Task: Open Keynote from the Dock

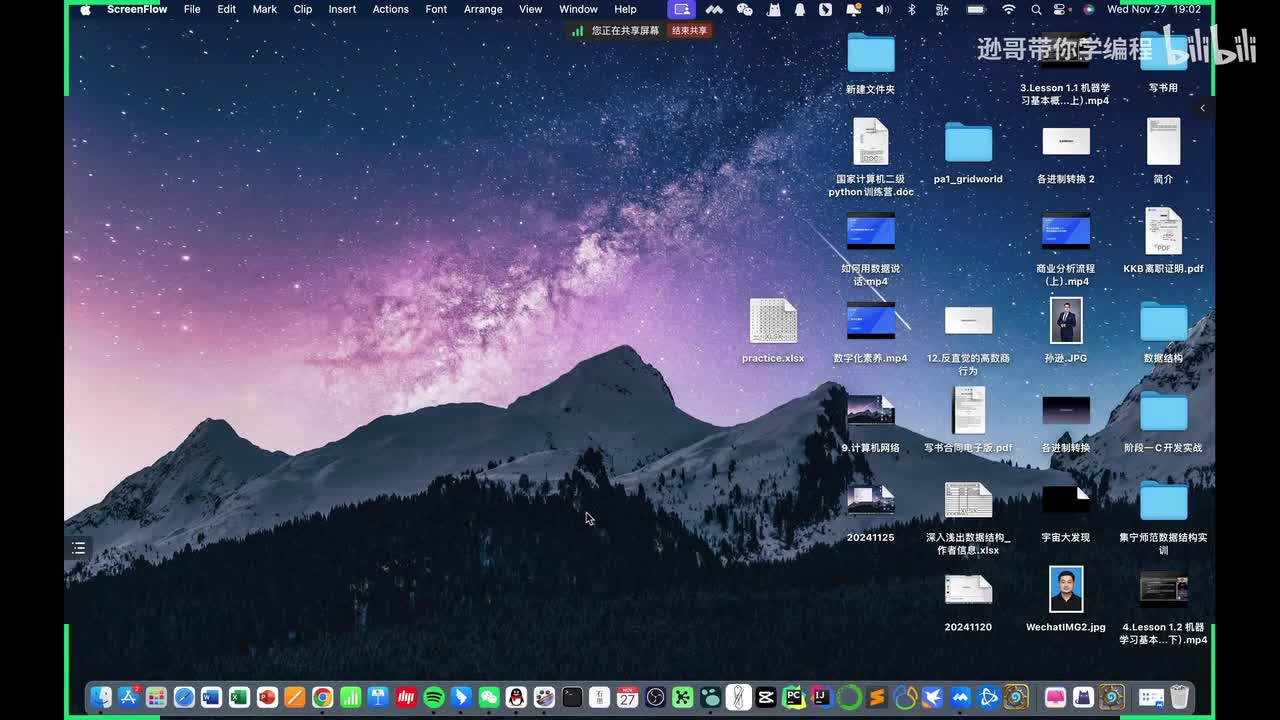Action: [x=378, y=697]
